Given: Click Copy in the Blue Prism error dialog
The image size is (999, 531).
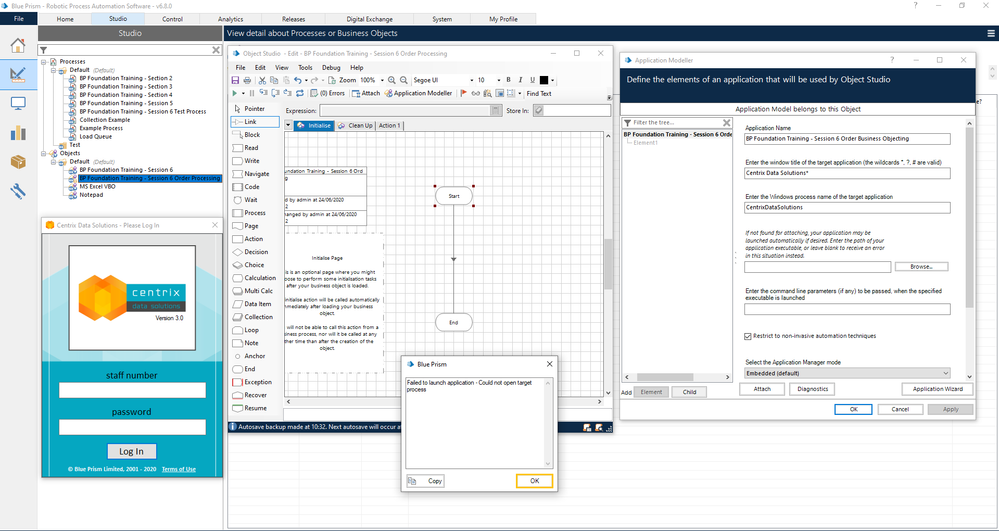Looking at the screenshot, I should click(x=426, y=481).
